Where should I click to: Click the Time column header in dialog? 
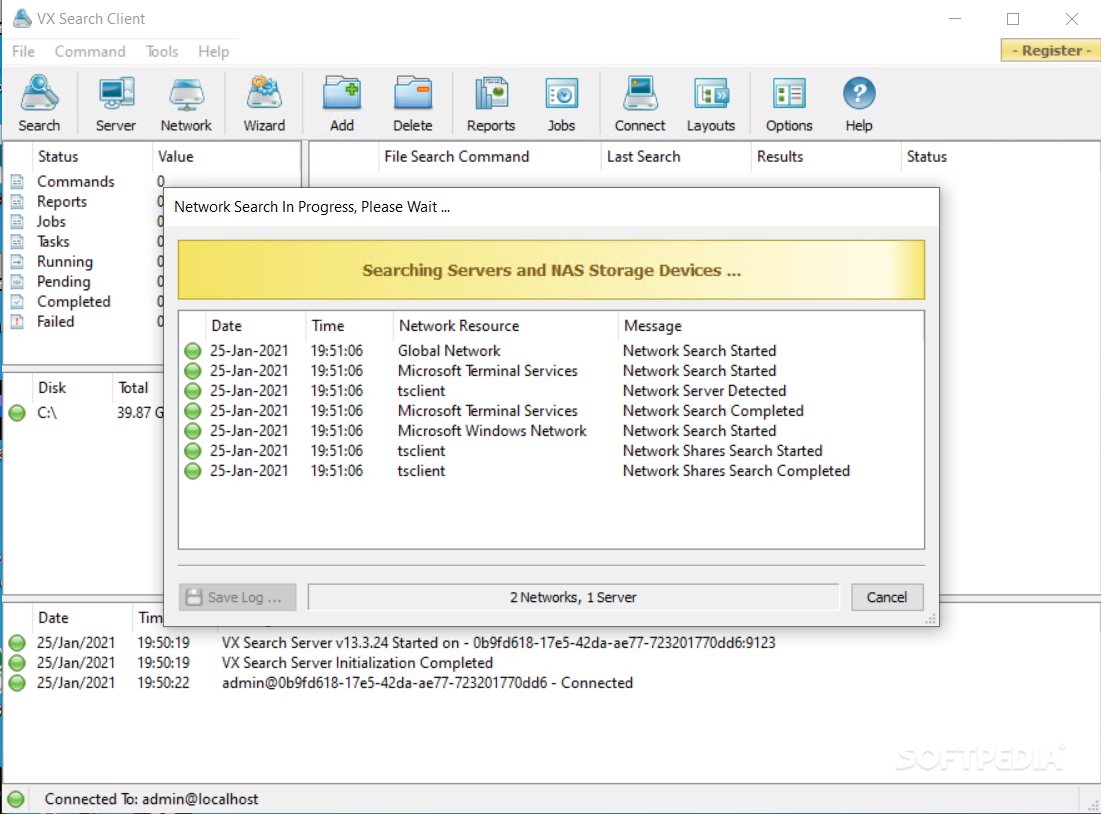[328, 326]
